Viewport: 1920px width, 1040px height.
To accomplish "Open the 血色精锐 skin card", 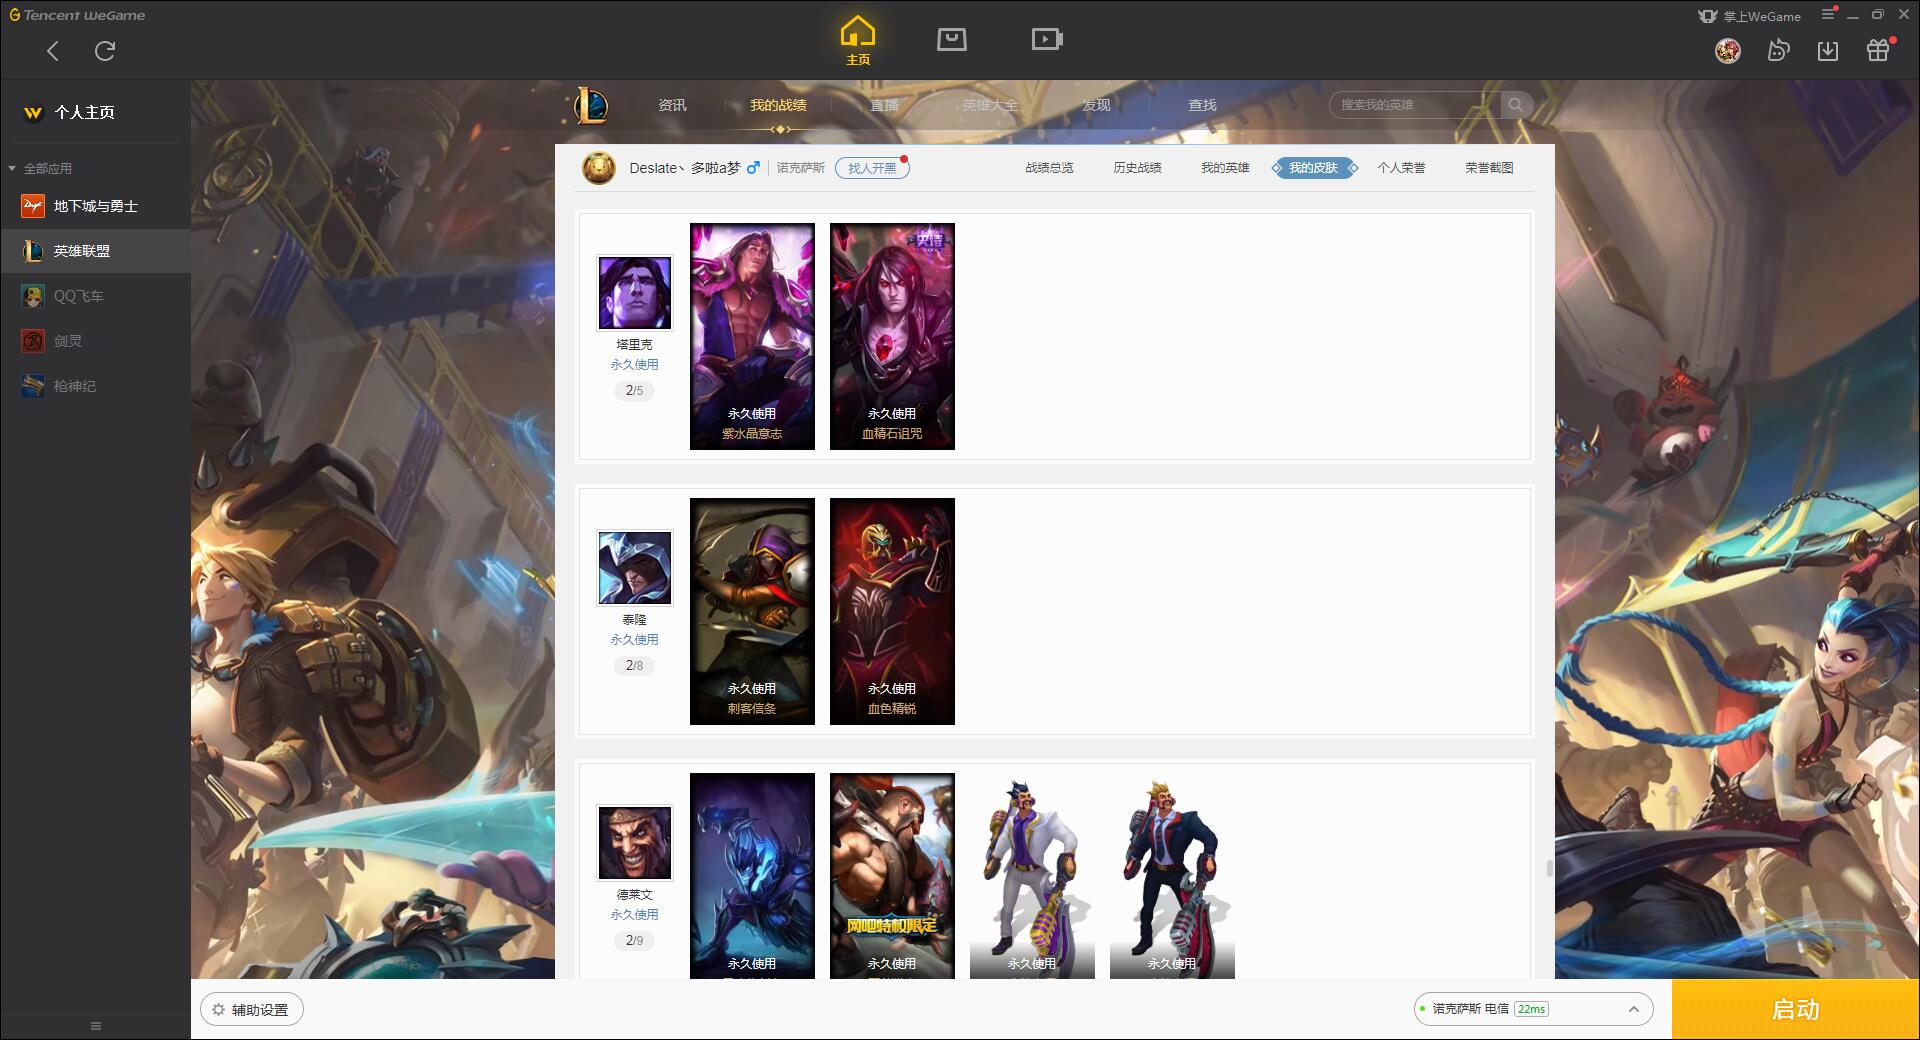I will pyautogui.click(x=892, y=611).
